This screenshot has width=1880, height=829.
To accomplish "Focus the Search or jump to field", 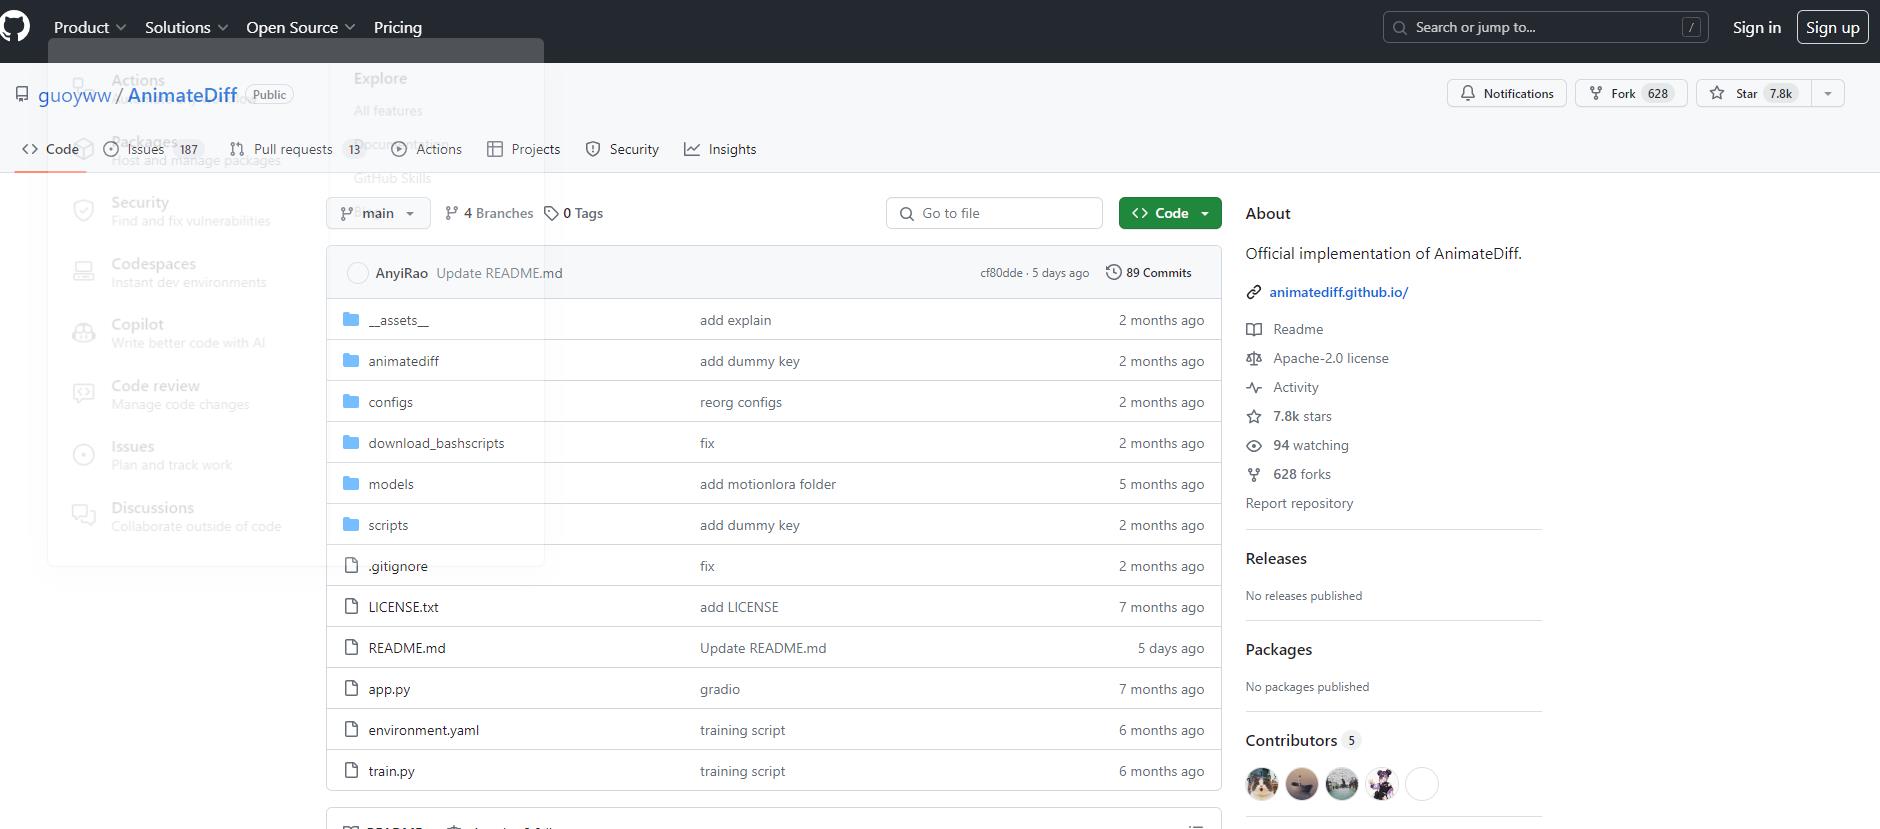I will pos(1545,27).
